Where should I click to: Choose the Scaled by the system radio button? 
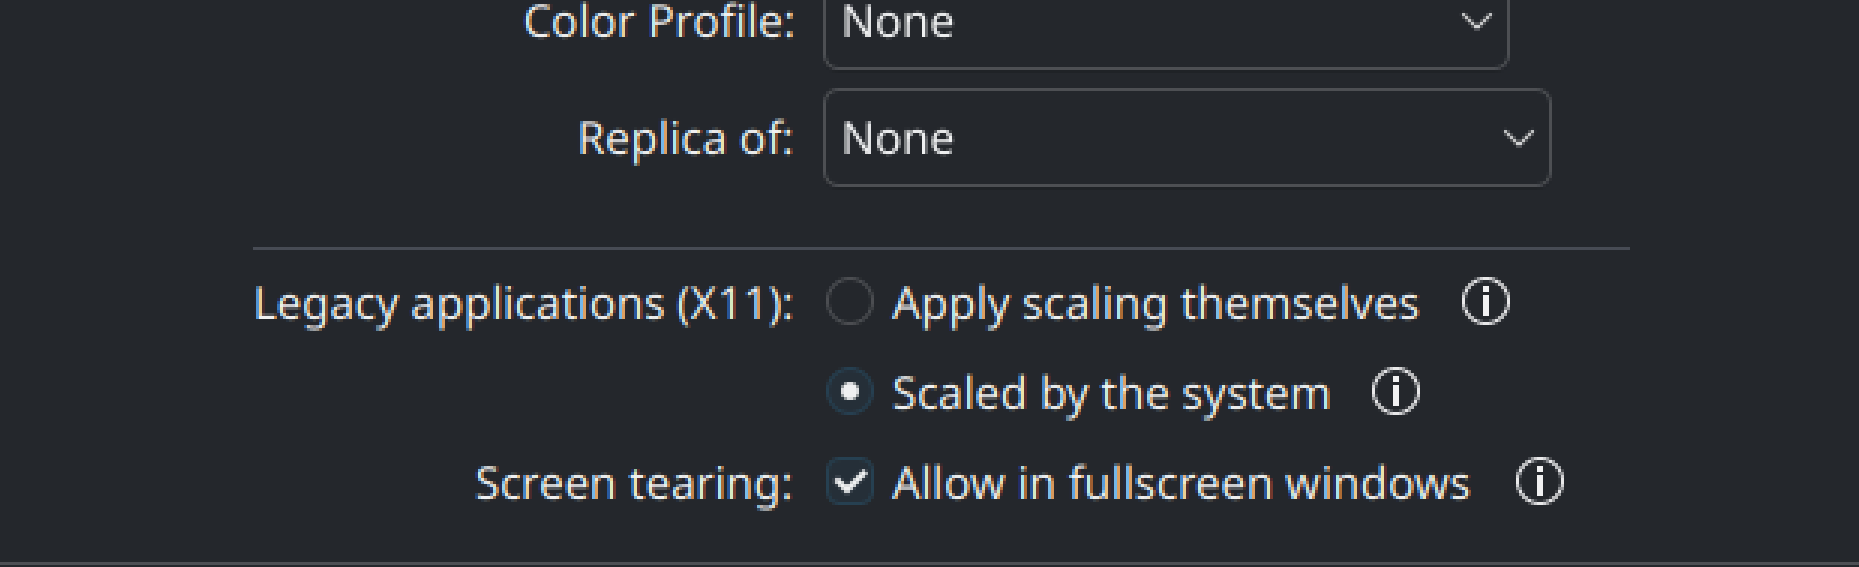pyautogui.click(x=850, y=392)
